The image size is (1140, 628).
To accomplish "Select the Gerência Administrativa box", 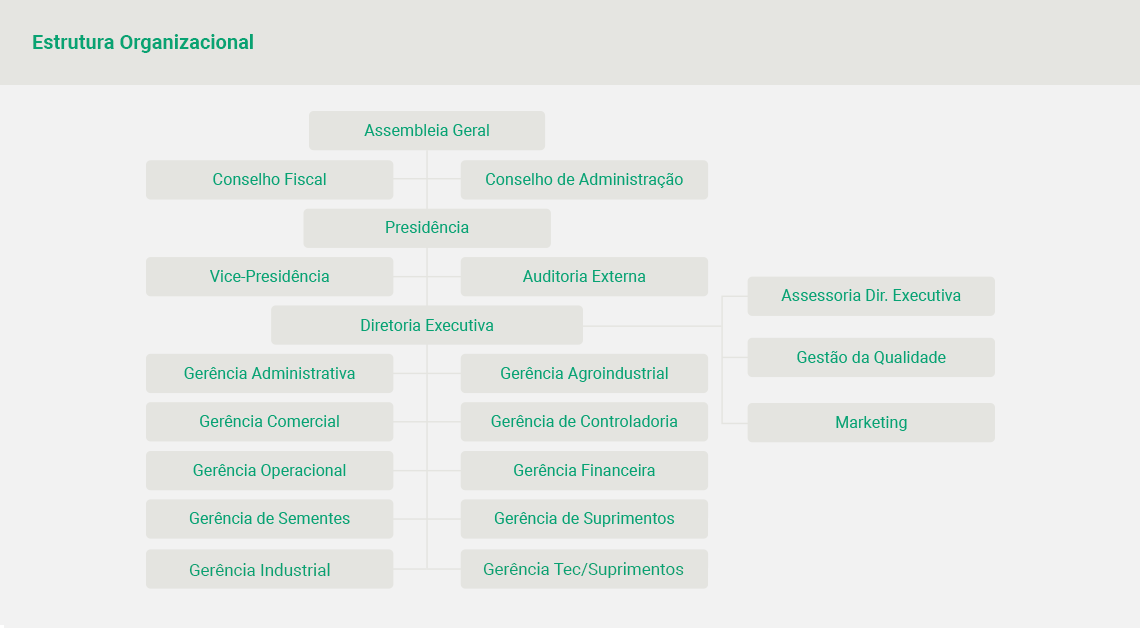I will coord(270,374).
